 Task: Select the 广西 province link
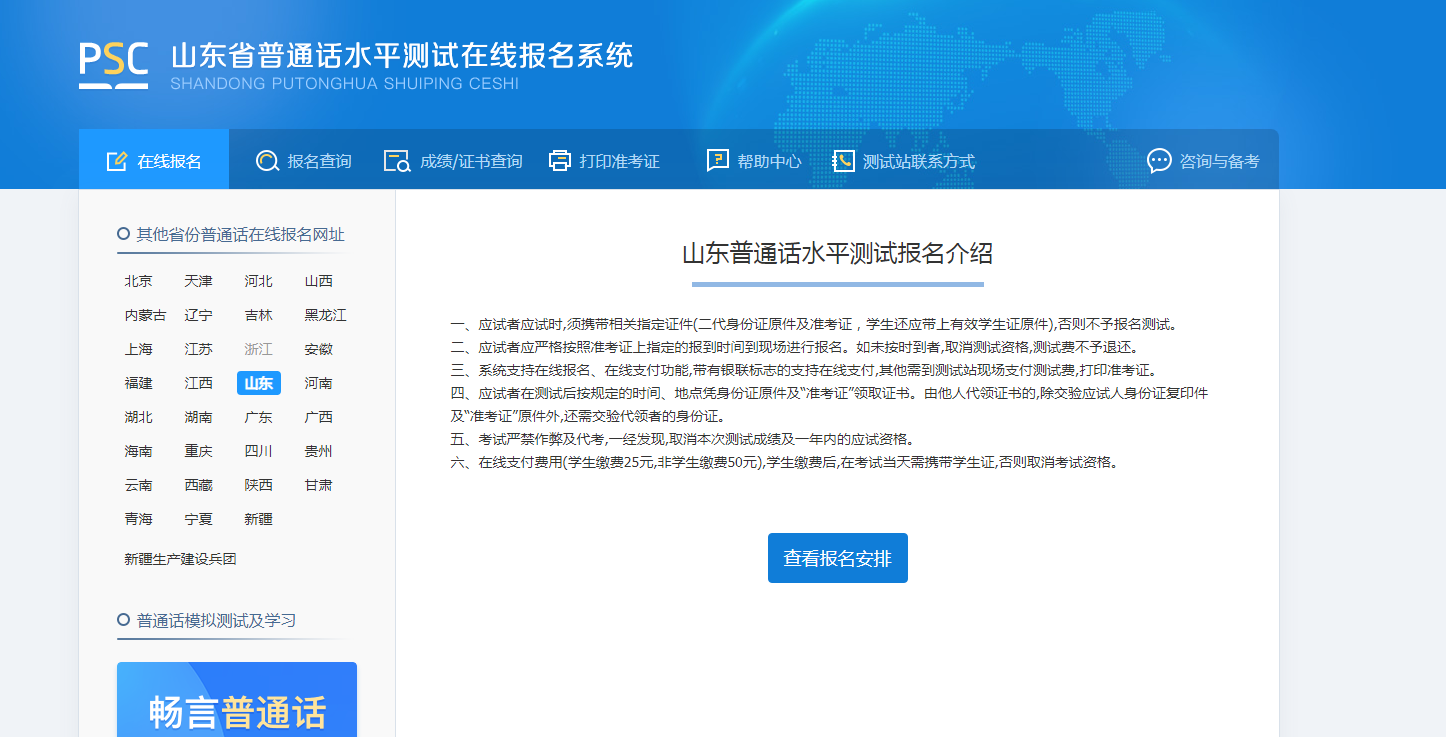319,417
